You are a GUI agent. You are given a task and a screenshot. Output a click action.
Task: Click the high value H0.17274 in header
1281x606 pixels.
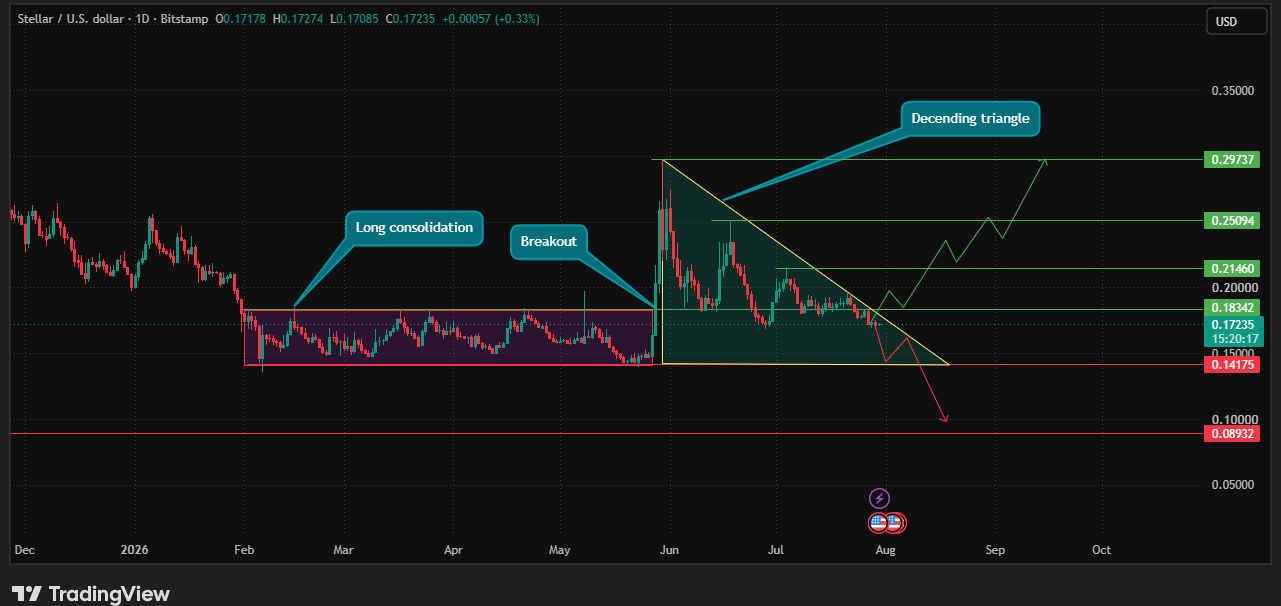point(297,20)
